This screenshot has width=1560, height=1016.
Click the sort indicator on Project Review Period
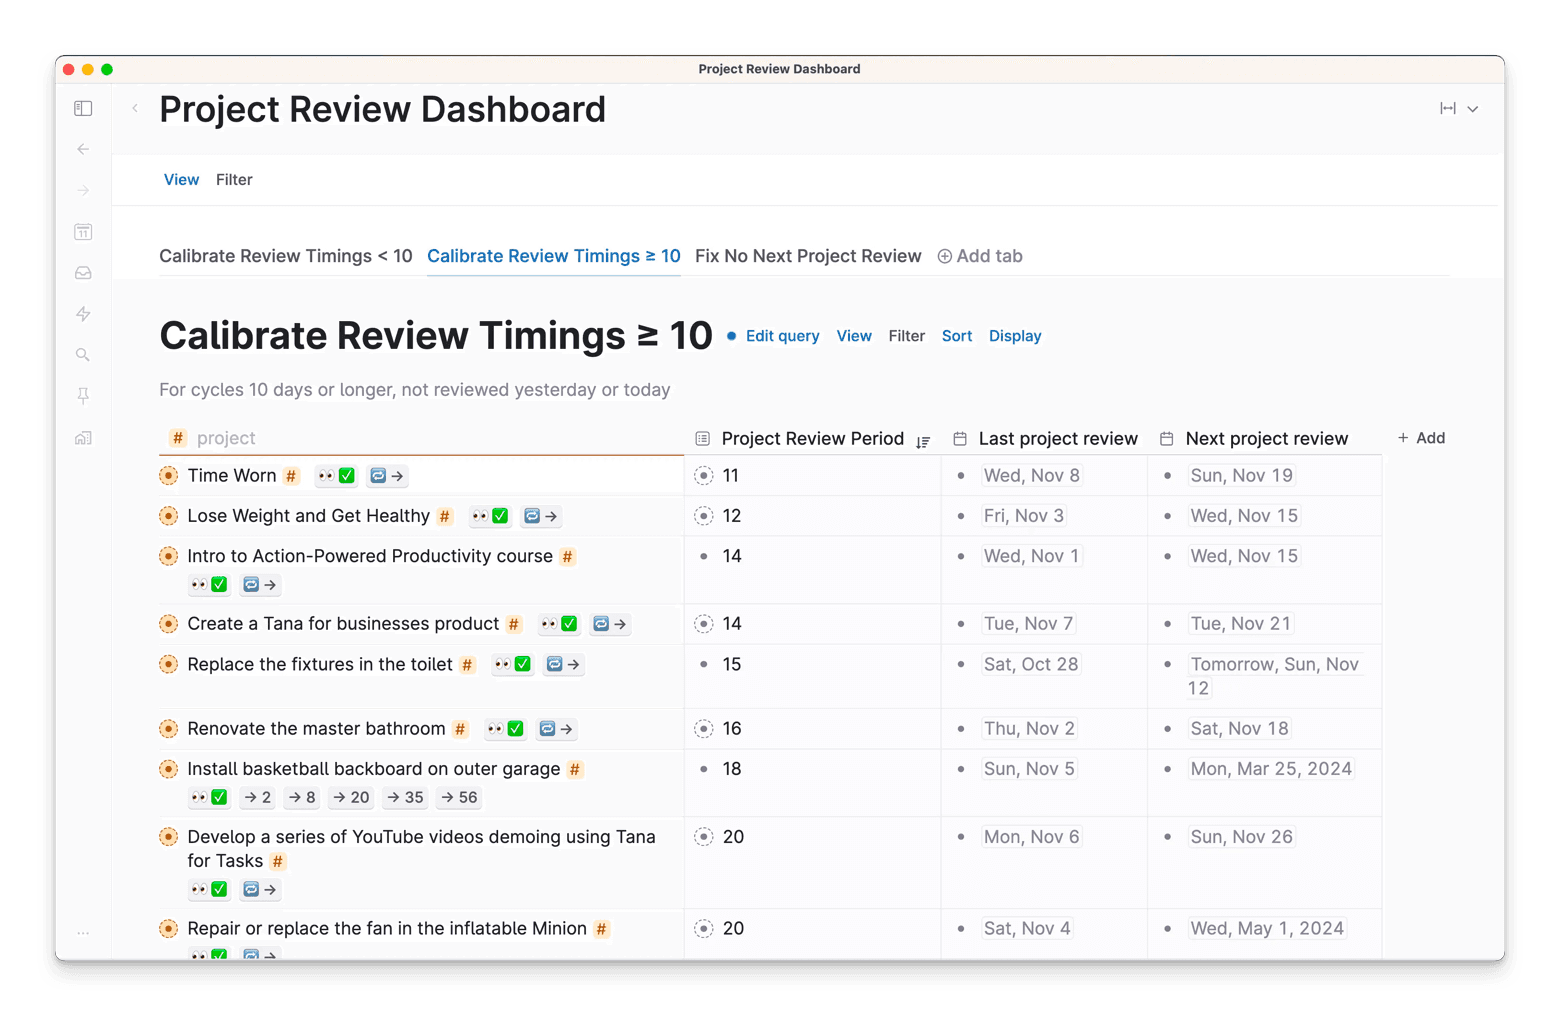point(923,441)
